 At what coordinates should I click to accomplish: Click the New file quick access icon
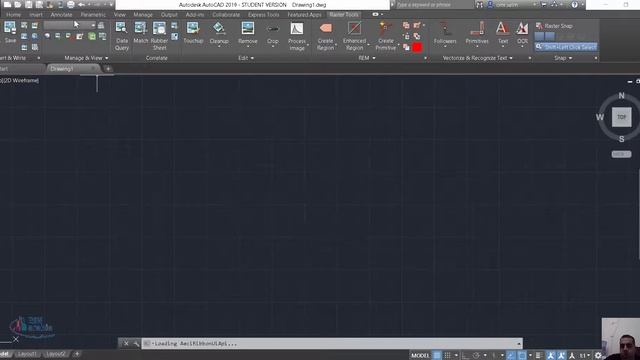point(7,4)
